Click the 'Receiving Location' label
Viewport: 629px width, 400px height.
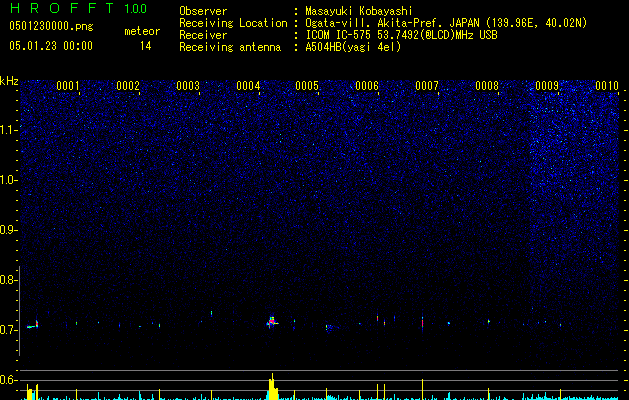(x=233, y=23)
